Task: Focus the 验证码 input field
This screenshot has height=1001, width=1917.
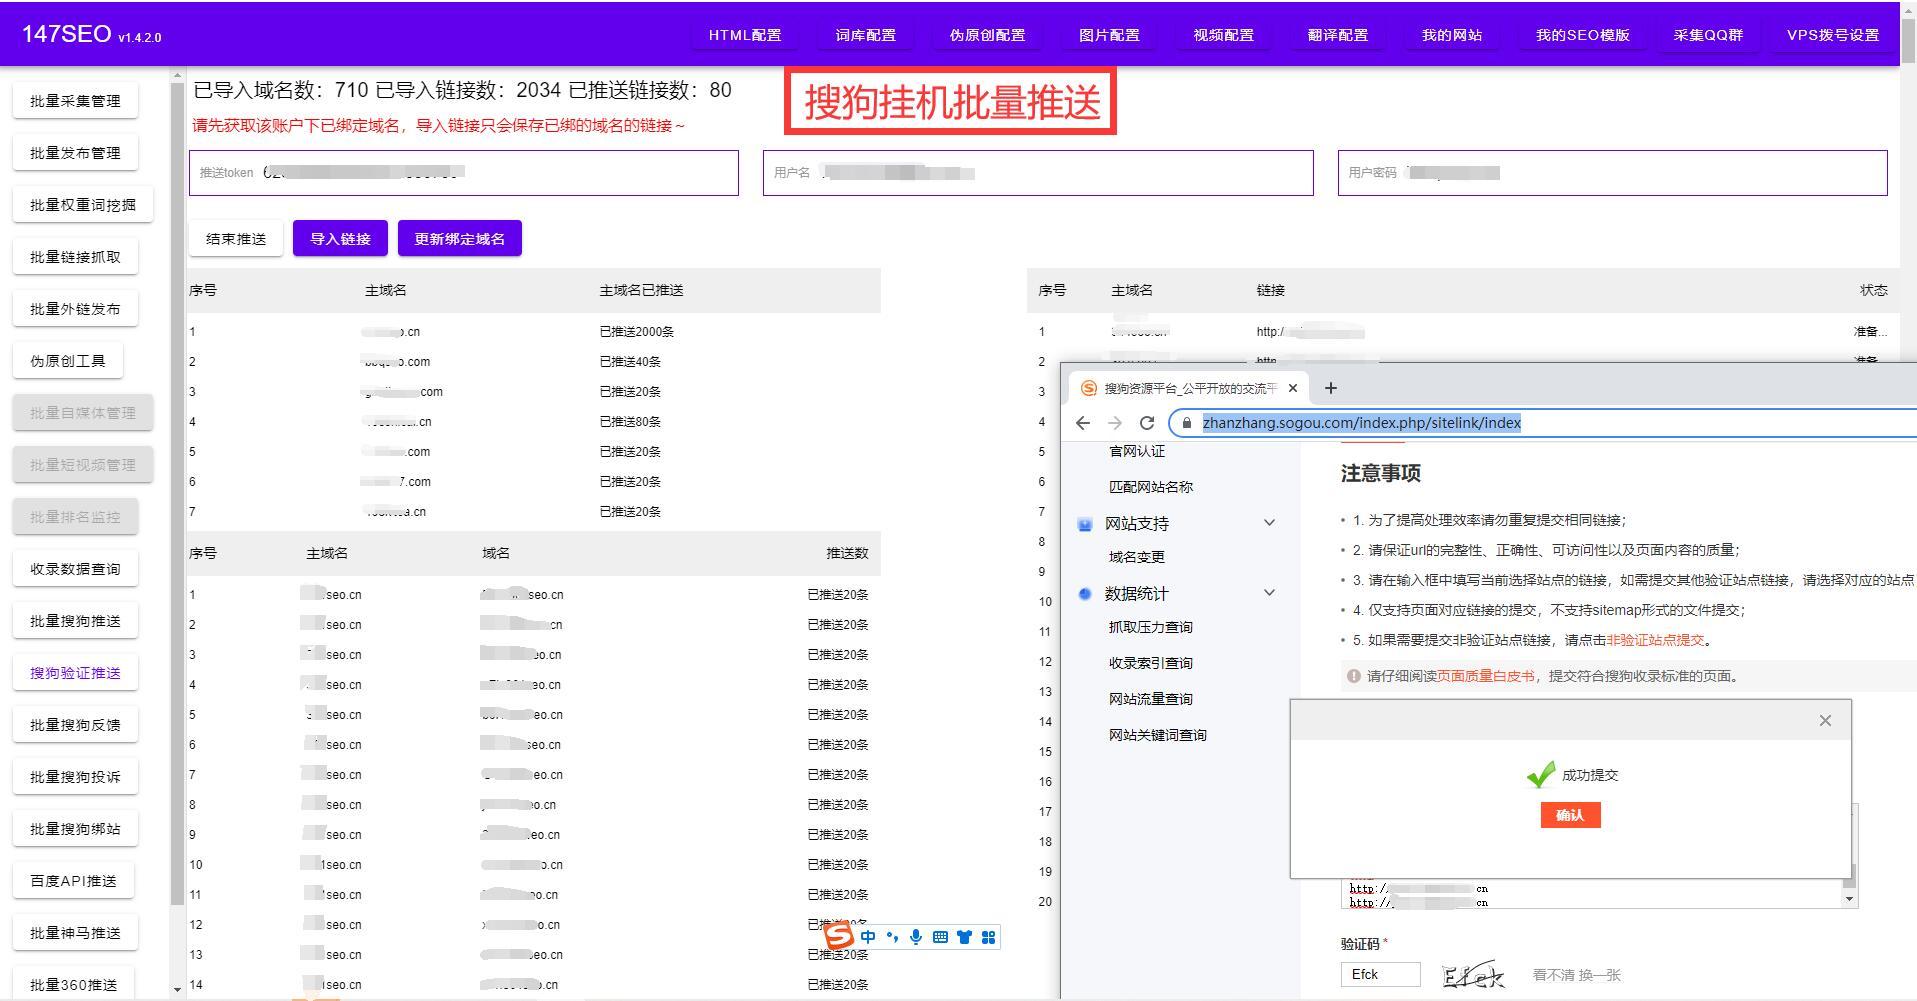Action: coord(1380,973)
